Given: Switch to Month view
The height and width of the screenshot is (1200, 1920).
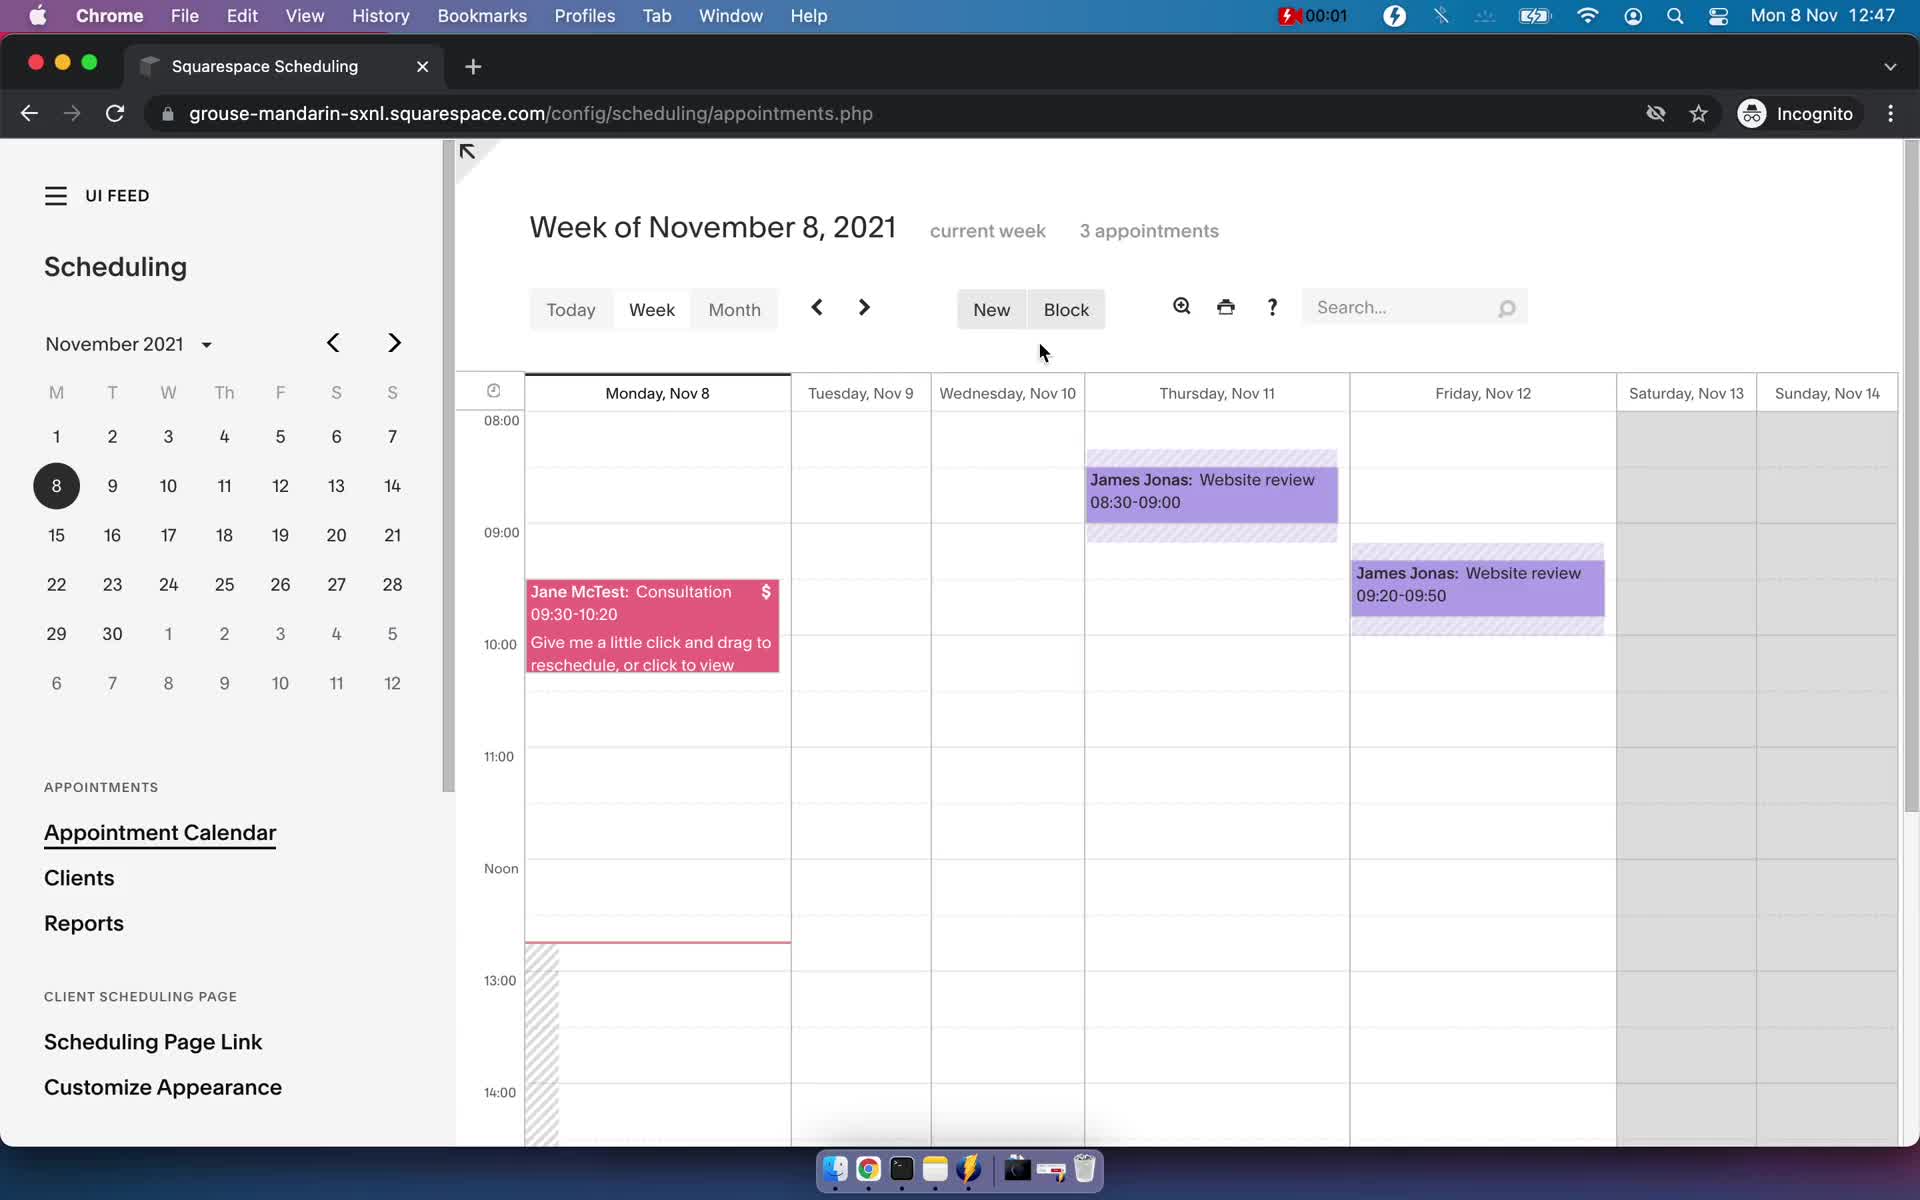Looking at the screenshot, I should tap(733, 308).
